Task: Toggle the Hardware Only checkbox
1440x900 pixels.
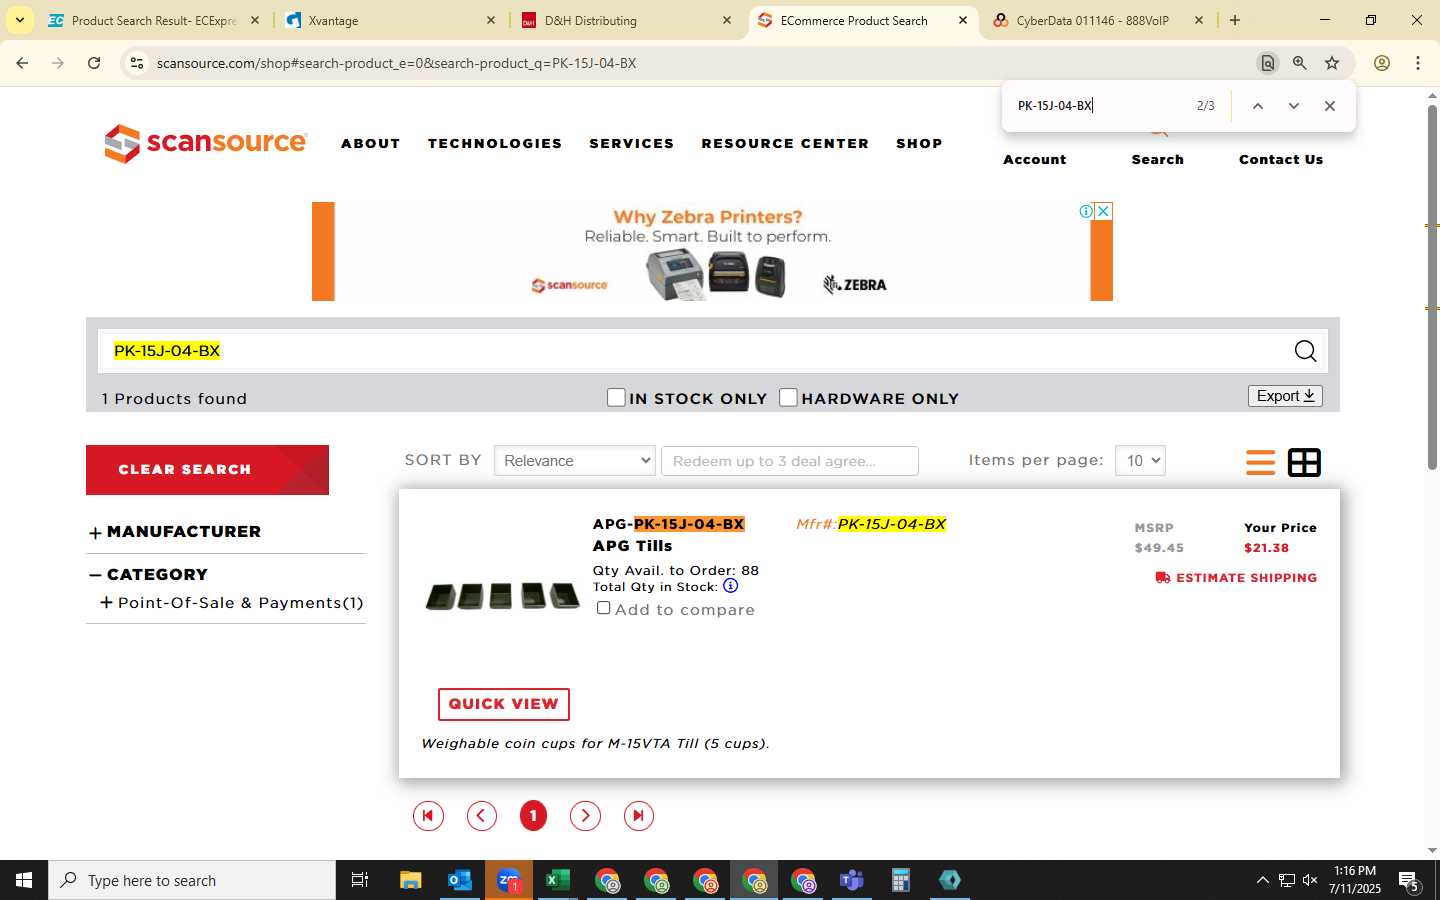Action: click(x=788, y=398)
